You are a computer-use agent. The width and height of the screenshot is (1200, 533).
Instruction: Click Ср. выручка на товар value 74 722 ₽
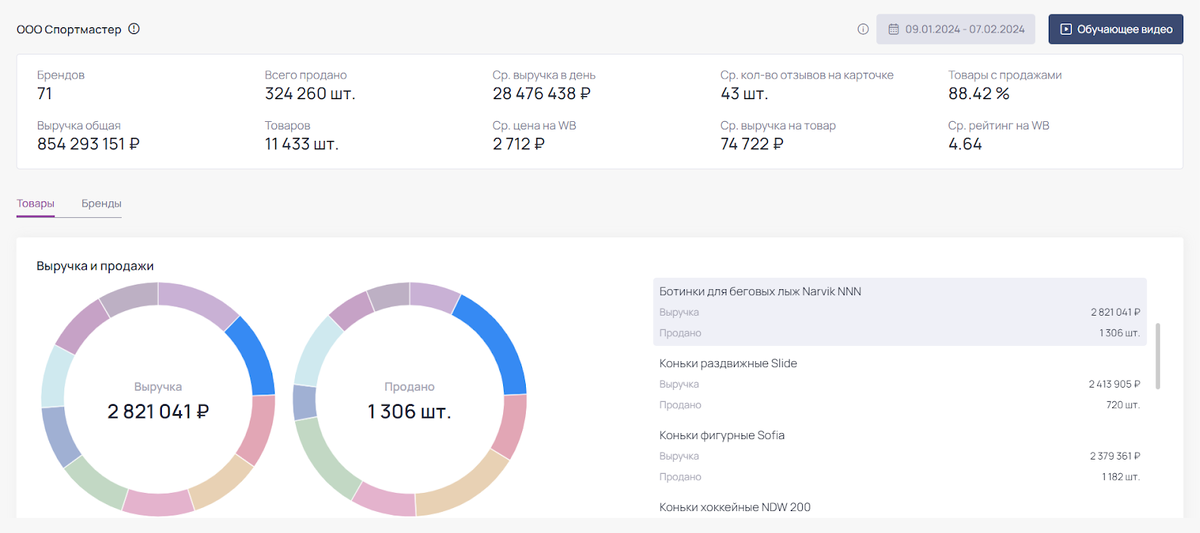click(752, 144)
